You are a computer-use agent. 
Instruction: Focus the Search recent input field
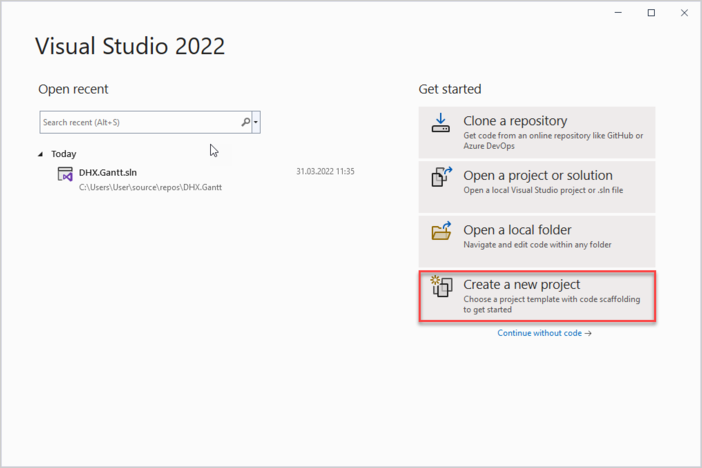tap(140, 122)
